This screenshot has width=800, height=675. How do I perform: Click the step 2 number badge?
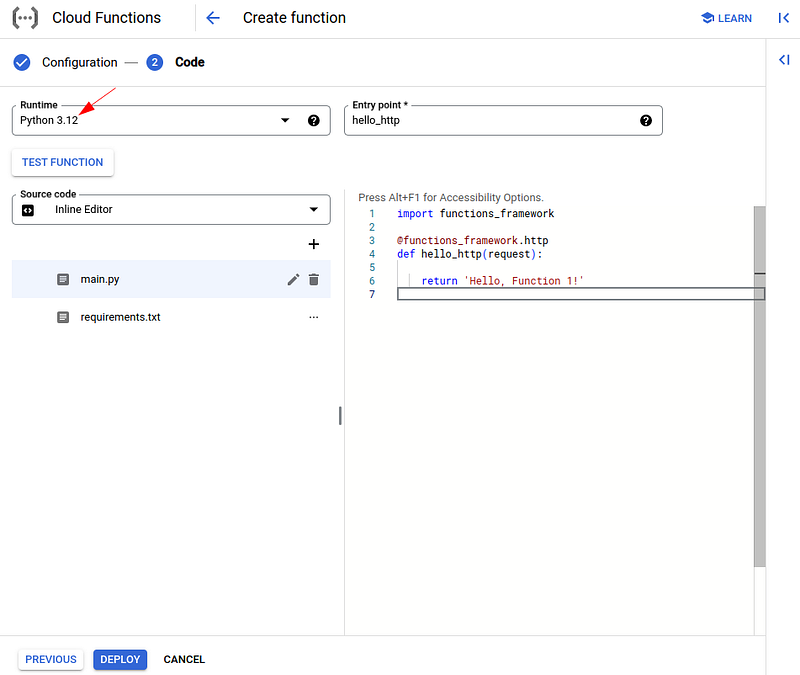(x=155, y=62)
